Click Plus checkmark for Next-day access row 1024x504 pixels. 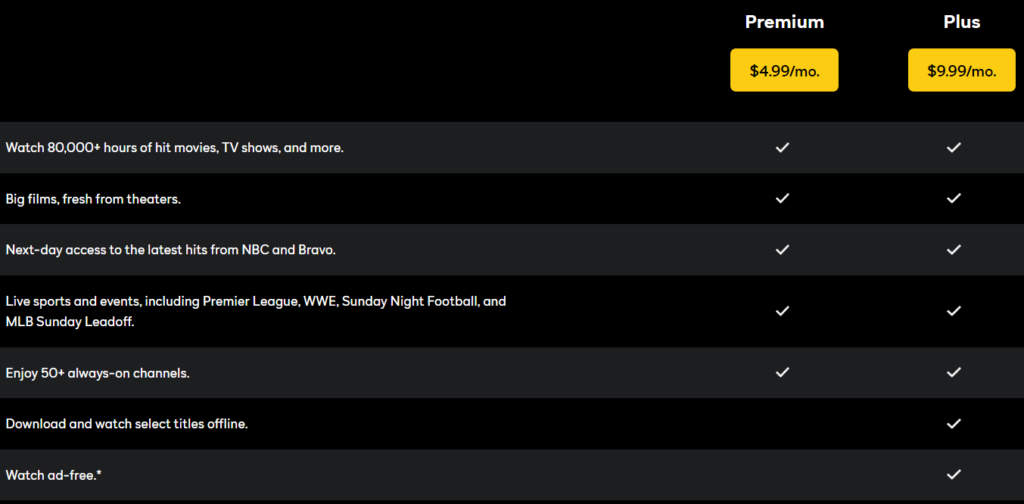[954, 249]
